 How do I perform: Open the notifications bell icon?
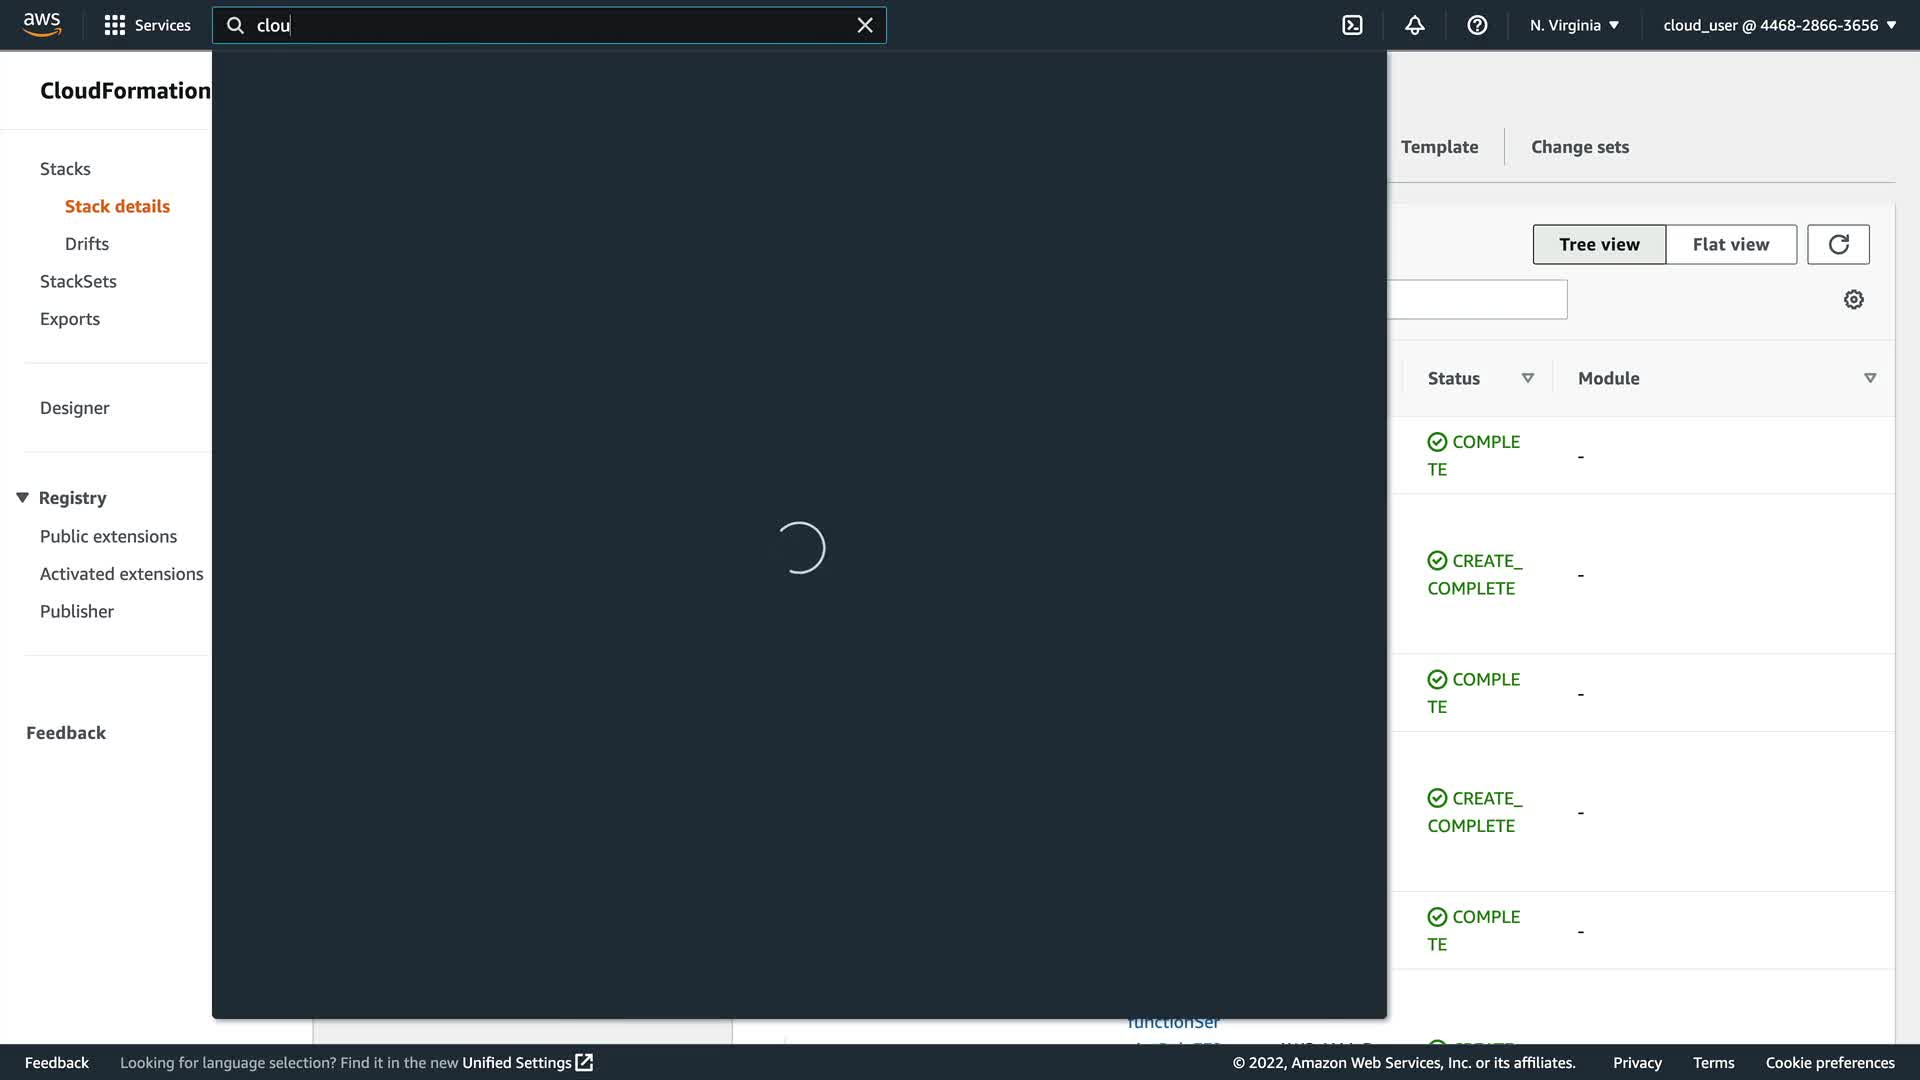coord(1414,25)
